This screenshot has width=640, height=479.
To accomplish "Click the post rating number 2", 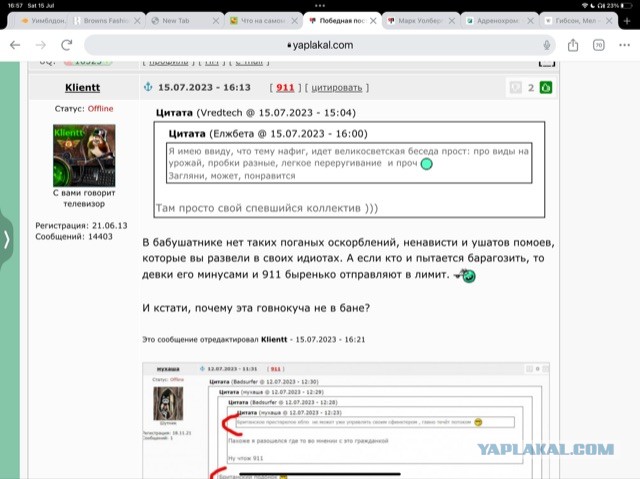I will [531, 88].
